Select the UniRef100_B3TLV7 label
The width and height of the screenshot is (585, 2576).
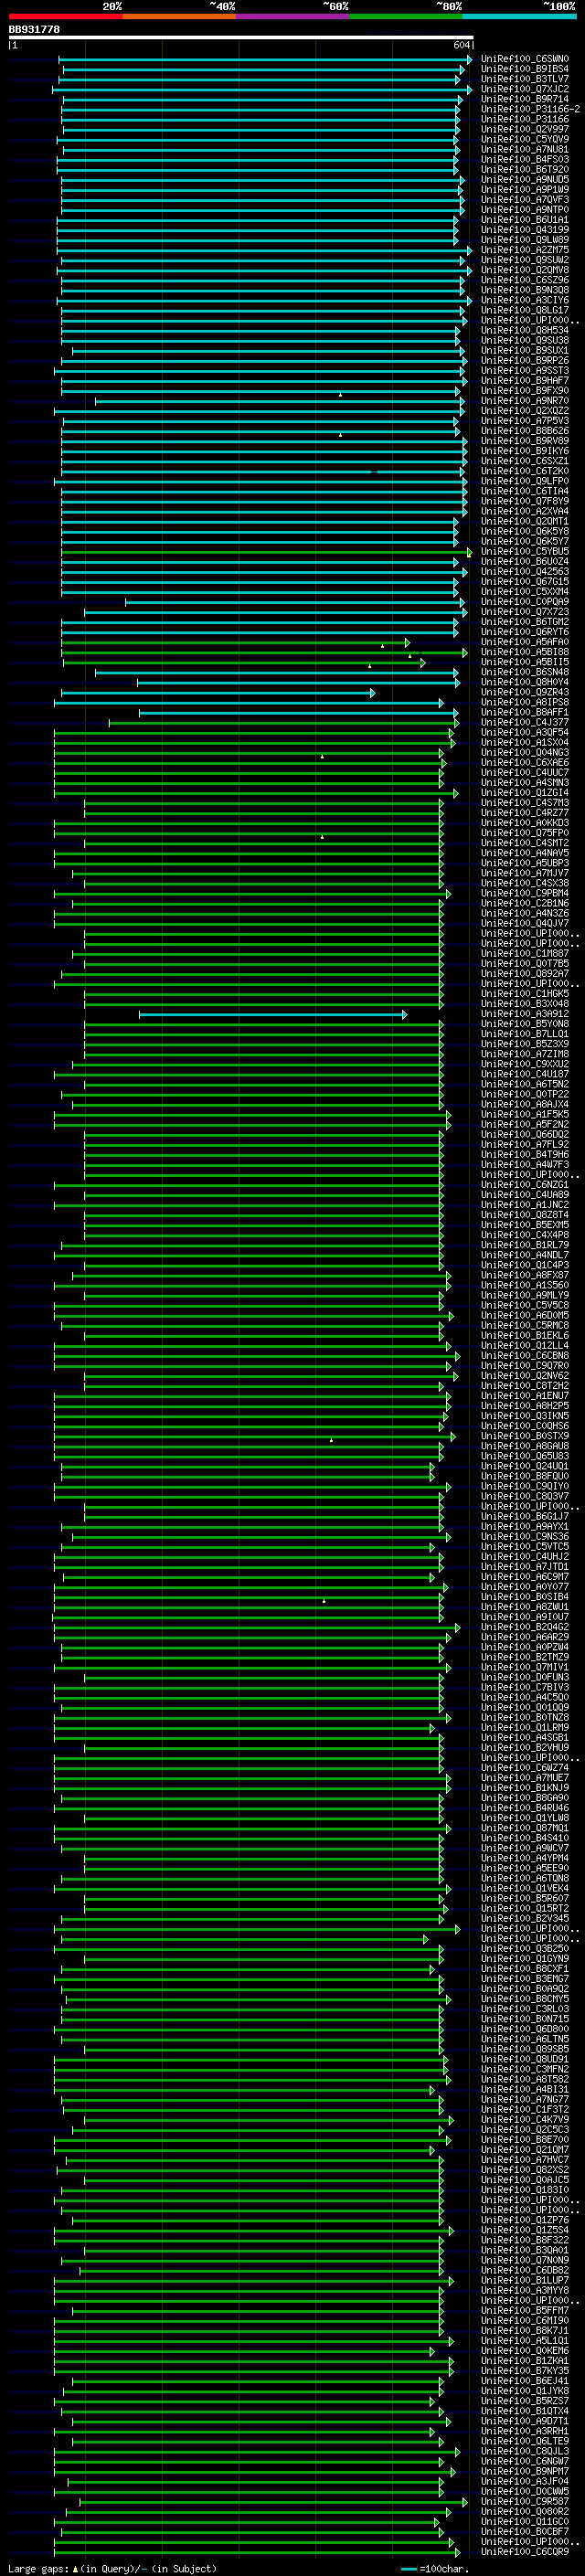525,79
